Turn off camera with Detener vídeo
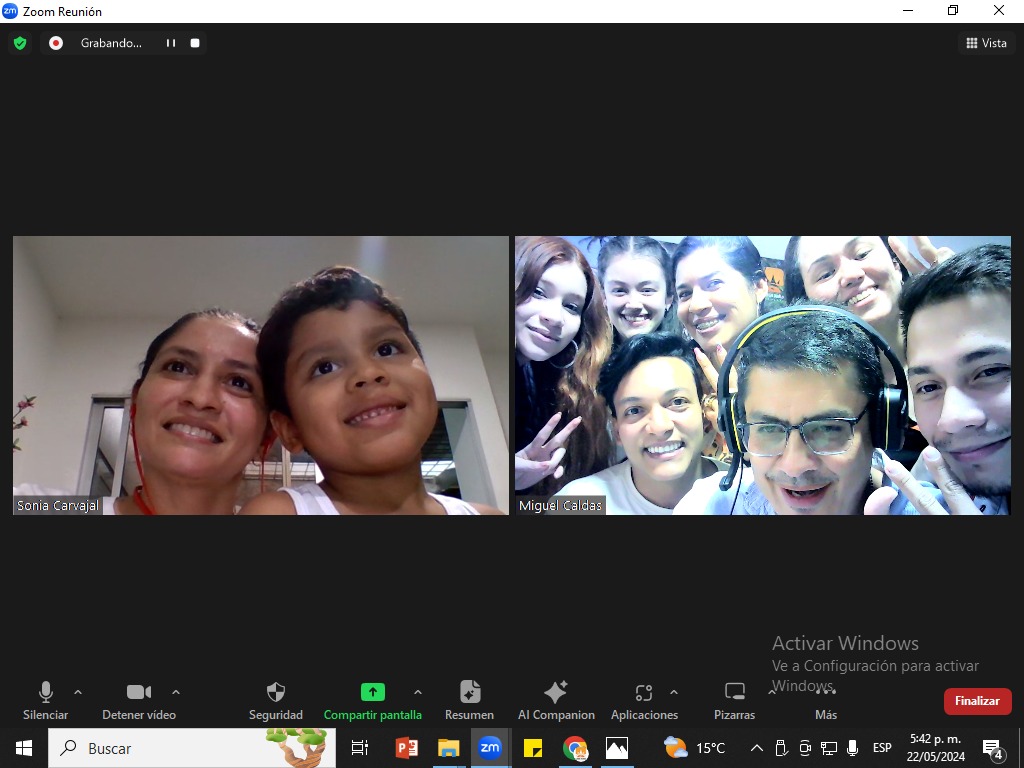Screen dimensions: 1024x768 coord(139,700)
